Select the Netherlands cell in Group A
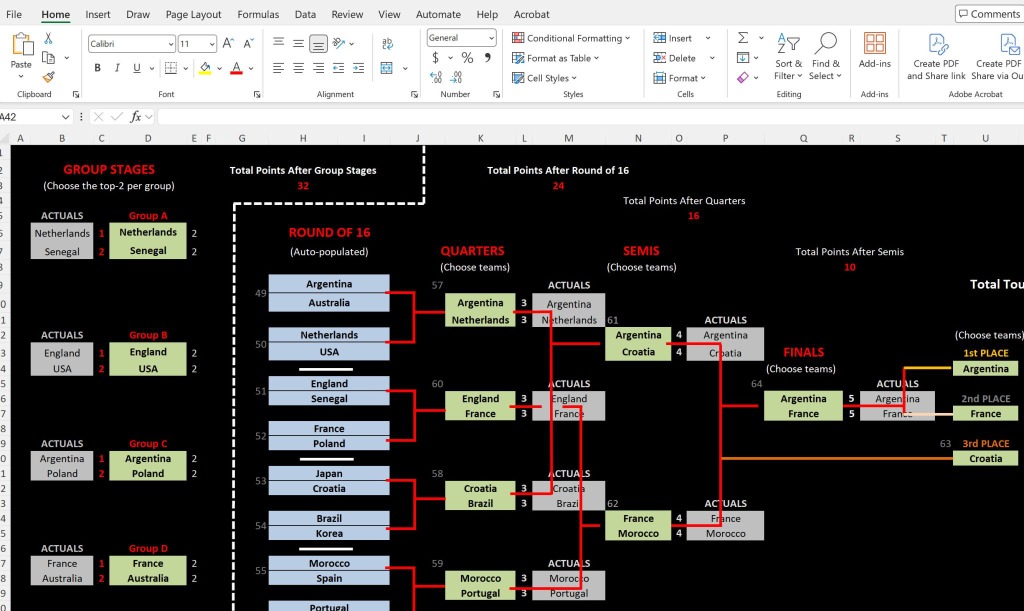Screen dimensions: 1024x611 (x=148, y=232)
